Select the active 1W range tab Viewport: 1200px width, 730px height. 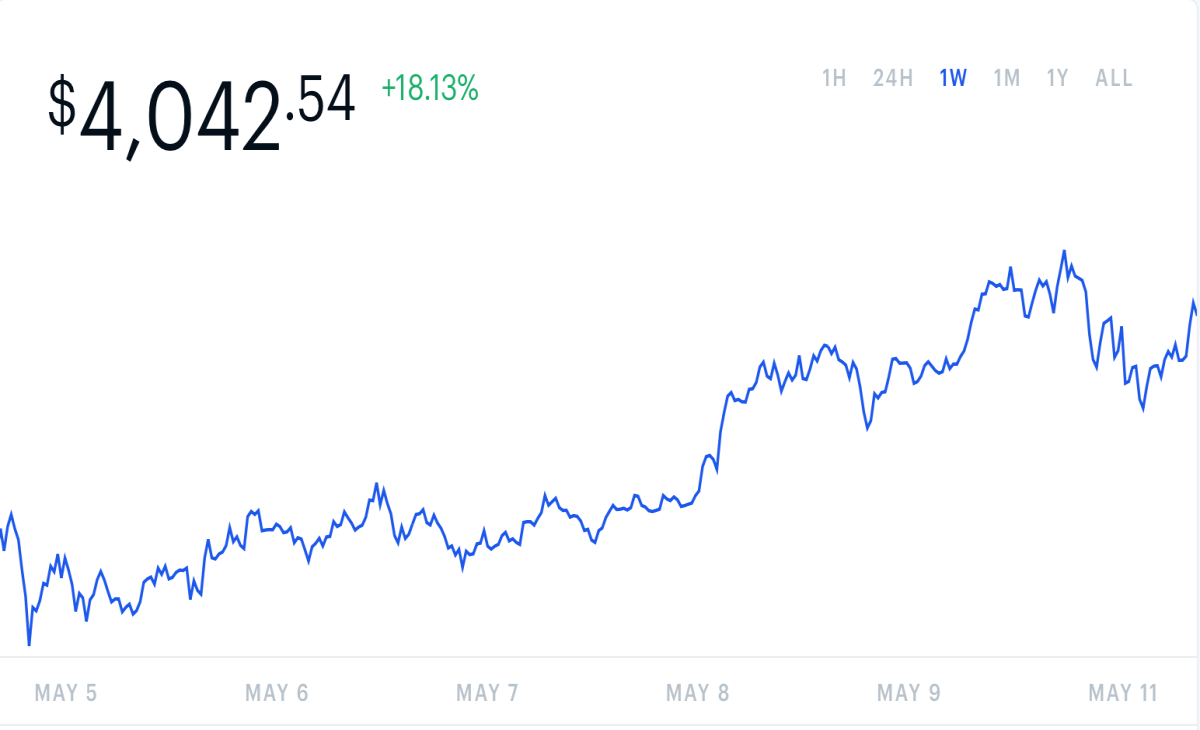click(953, 78)
